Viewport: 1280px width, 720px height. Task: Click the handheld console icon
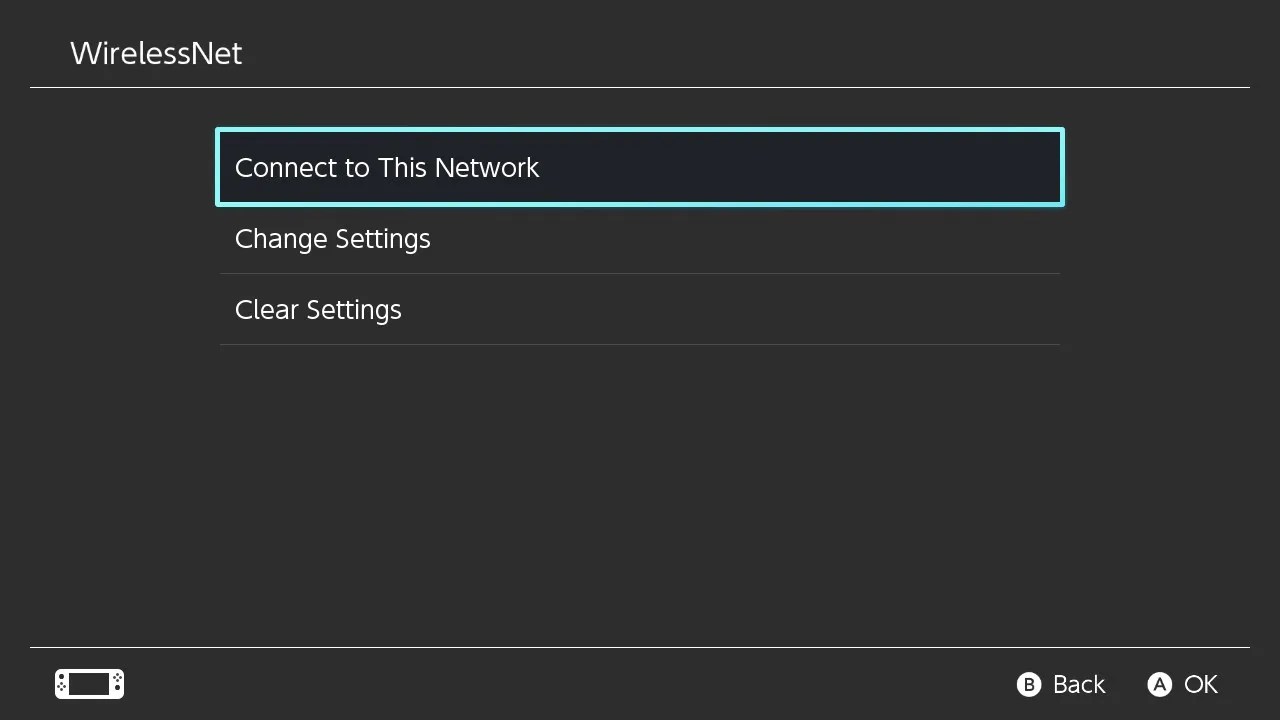(89, 684)
